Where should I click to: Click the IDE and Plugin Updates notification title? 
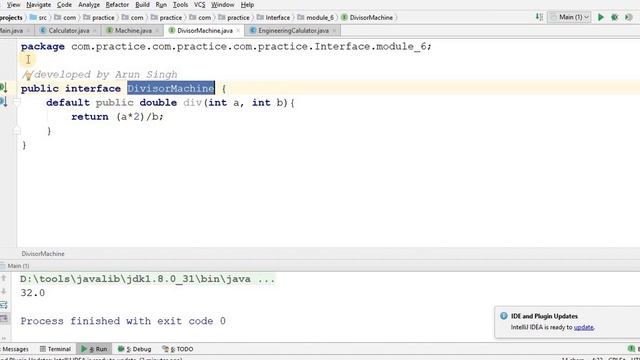click(544, 316)
